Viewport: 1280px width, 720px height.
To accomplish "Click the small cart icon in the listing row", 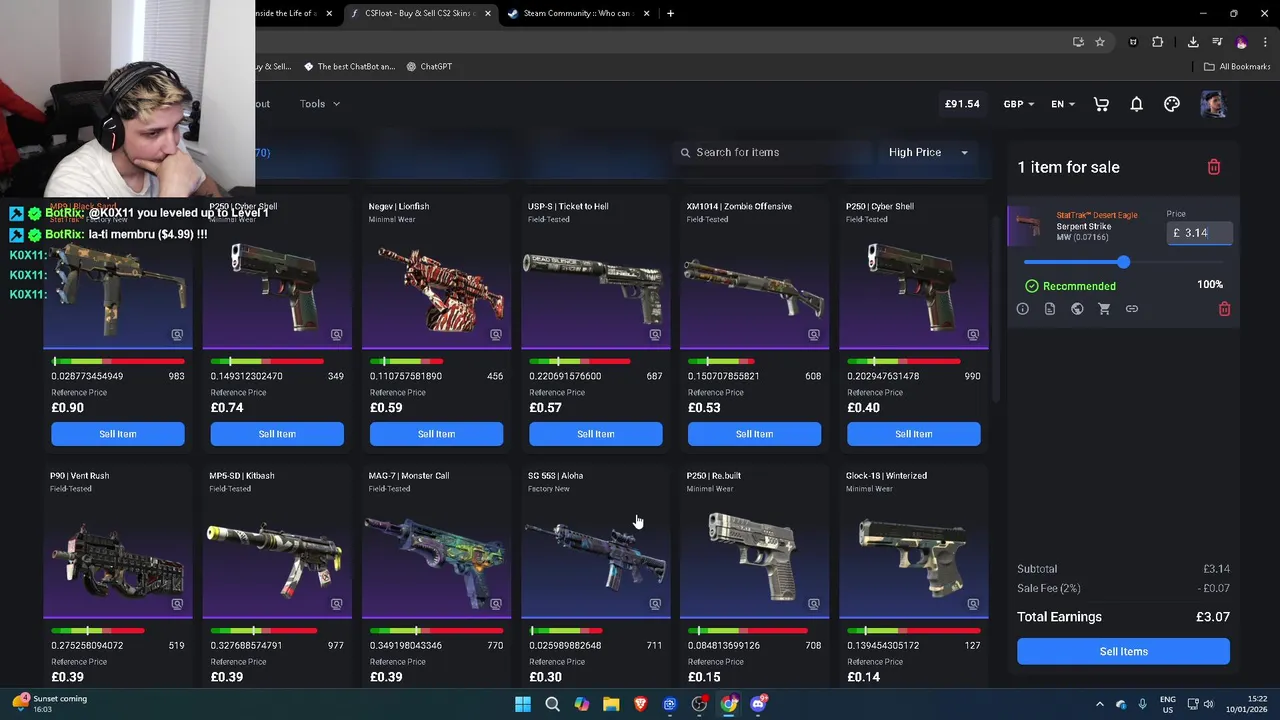I will pos(1104,309).
